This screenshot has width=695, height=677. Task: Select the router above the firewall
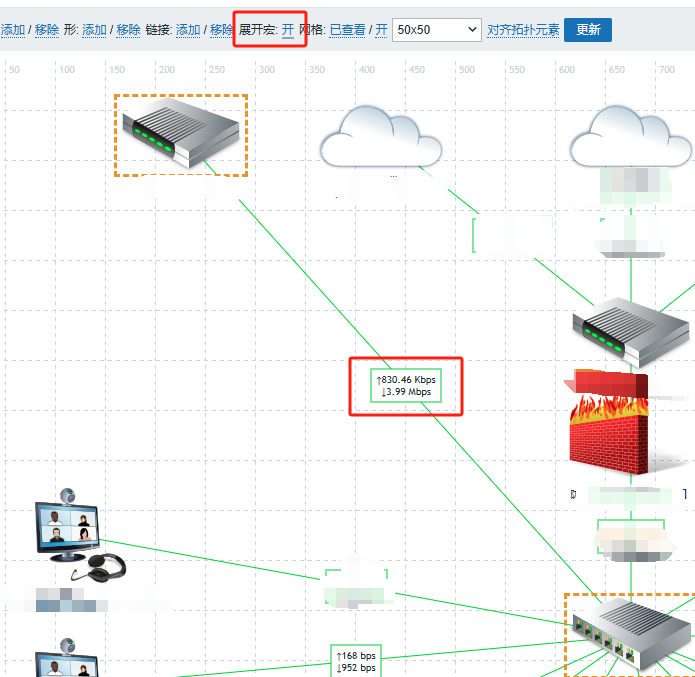click(631, 331)
